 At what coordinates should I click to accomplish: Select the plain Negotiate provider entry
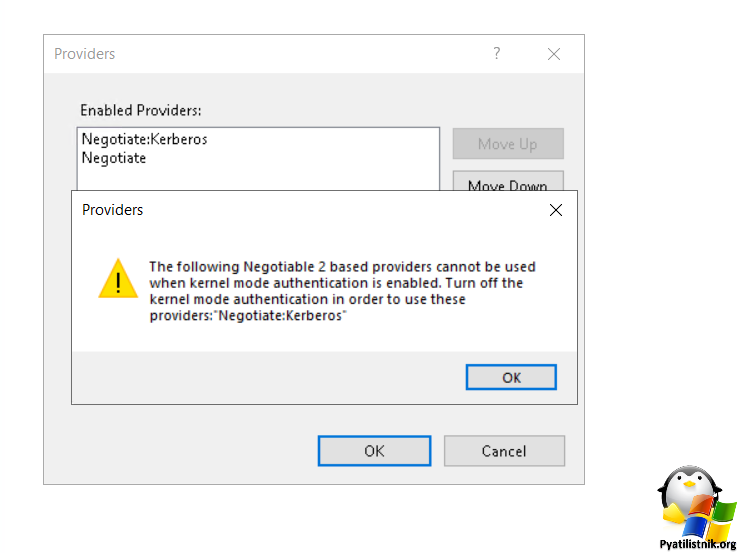click(114, 158)
